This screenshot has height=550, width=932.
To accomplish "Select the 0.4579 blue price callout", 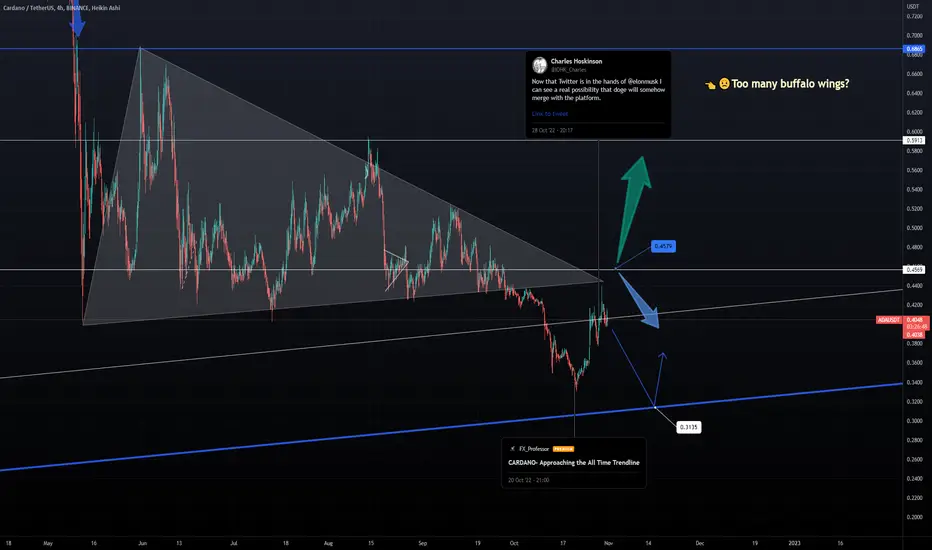I will click(663, 246).
